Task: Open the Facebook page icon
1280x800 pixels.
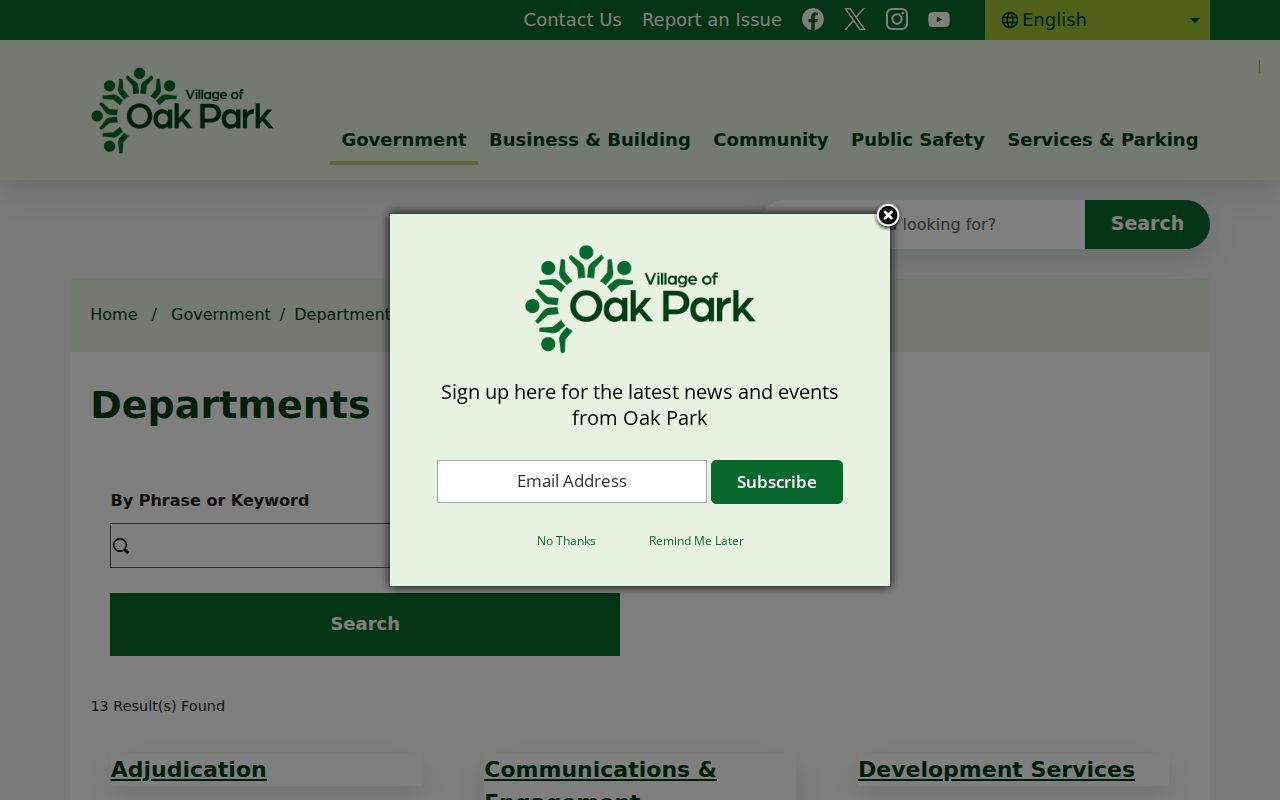Action: (813, 20)
